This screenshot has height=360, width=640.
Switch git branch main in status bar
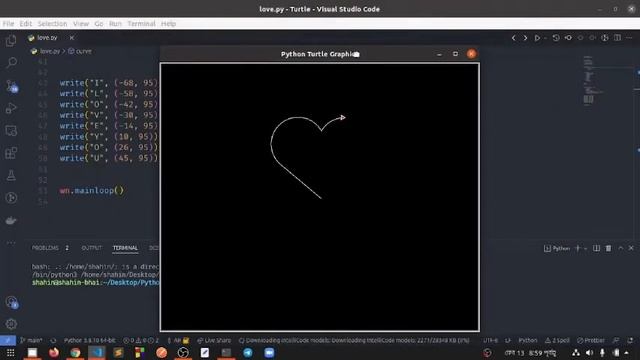[31, 340]
